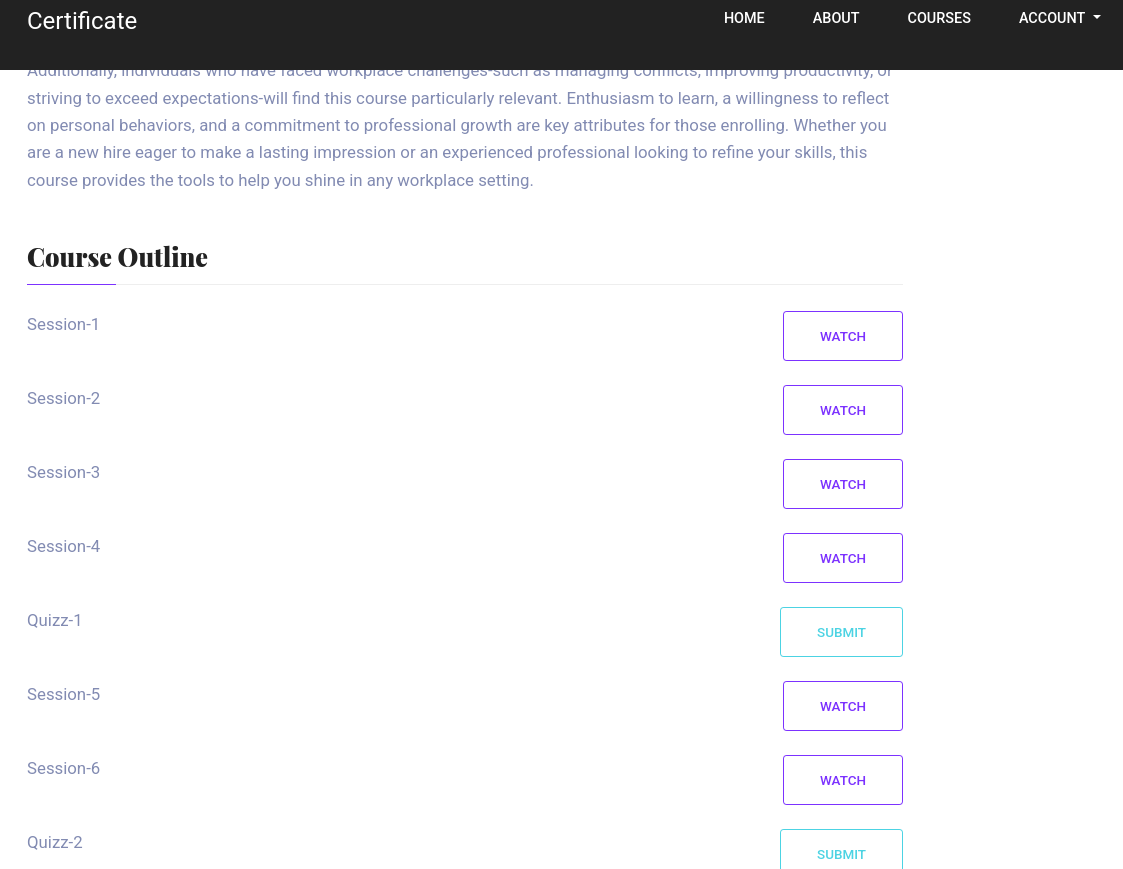Open the ABOUT page
The width and height of the screenshot is (1123, 869).
[835, 18]
